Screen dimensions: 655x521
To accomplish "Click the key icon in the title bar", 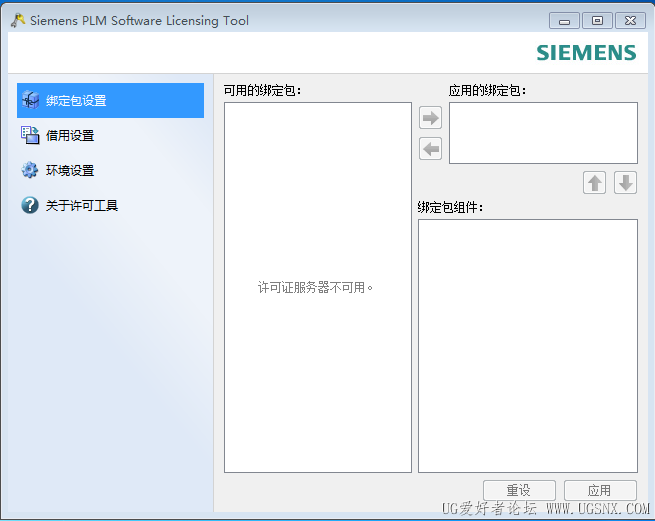I will click(x=18, y=20).
